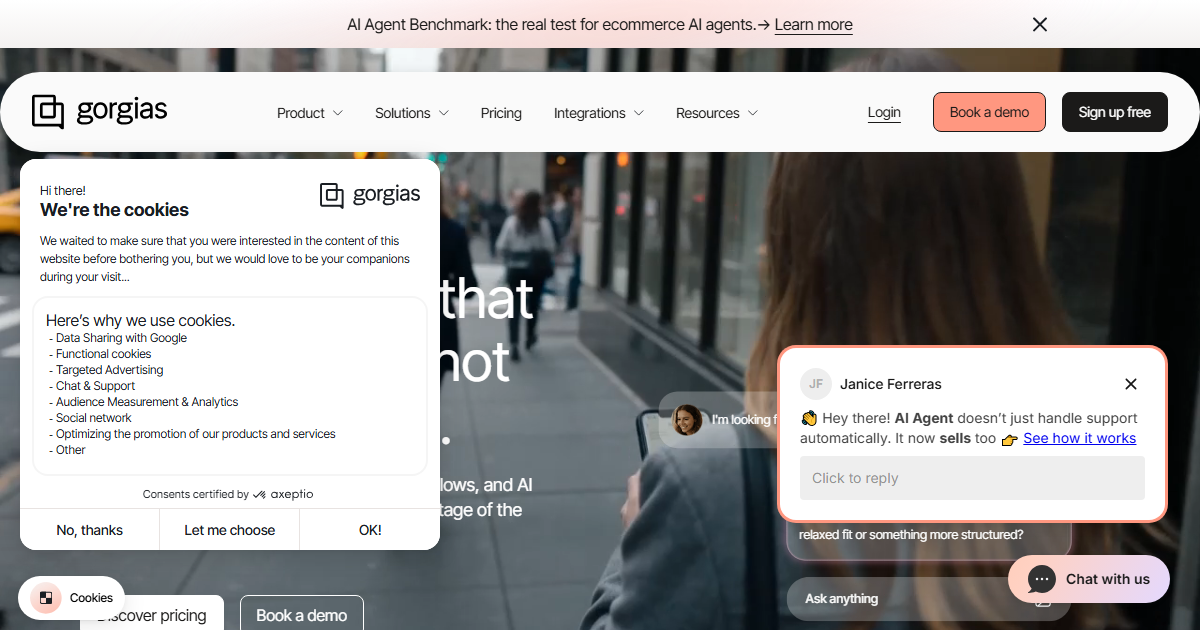Expand the Solutions menu
The image size is (1200, 630).
tap(412, 113)
